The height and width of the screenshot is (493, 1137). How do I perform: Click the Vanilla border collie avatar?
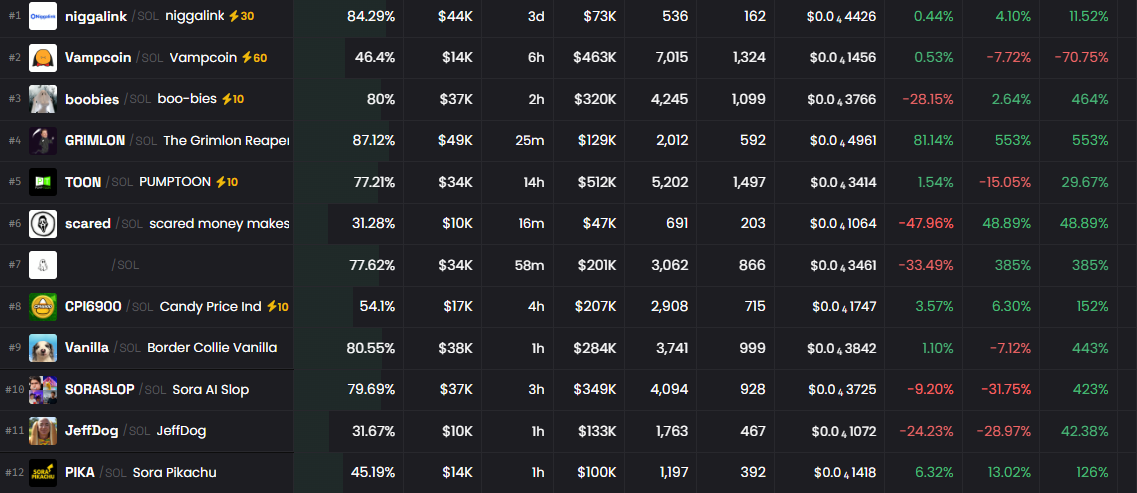[x=43, y=348]
